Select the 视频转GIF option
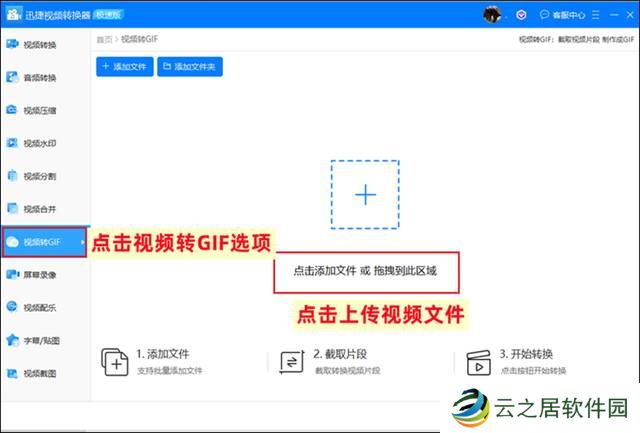The width and height of the screenshot is (640, 433). click(x=43, y=242)
